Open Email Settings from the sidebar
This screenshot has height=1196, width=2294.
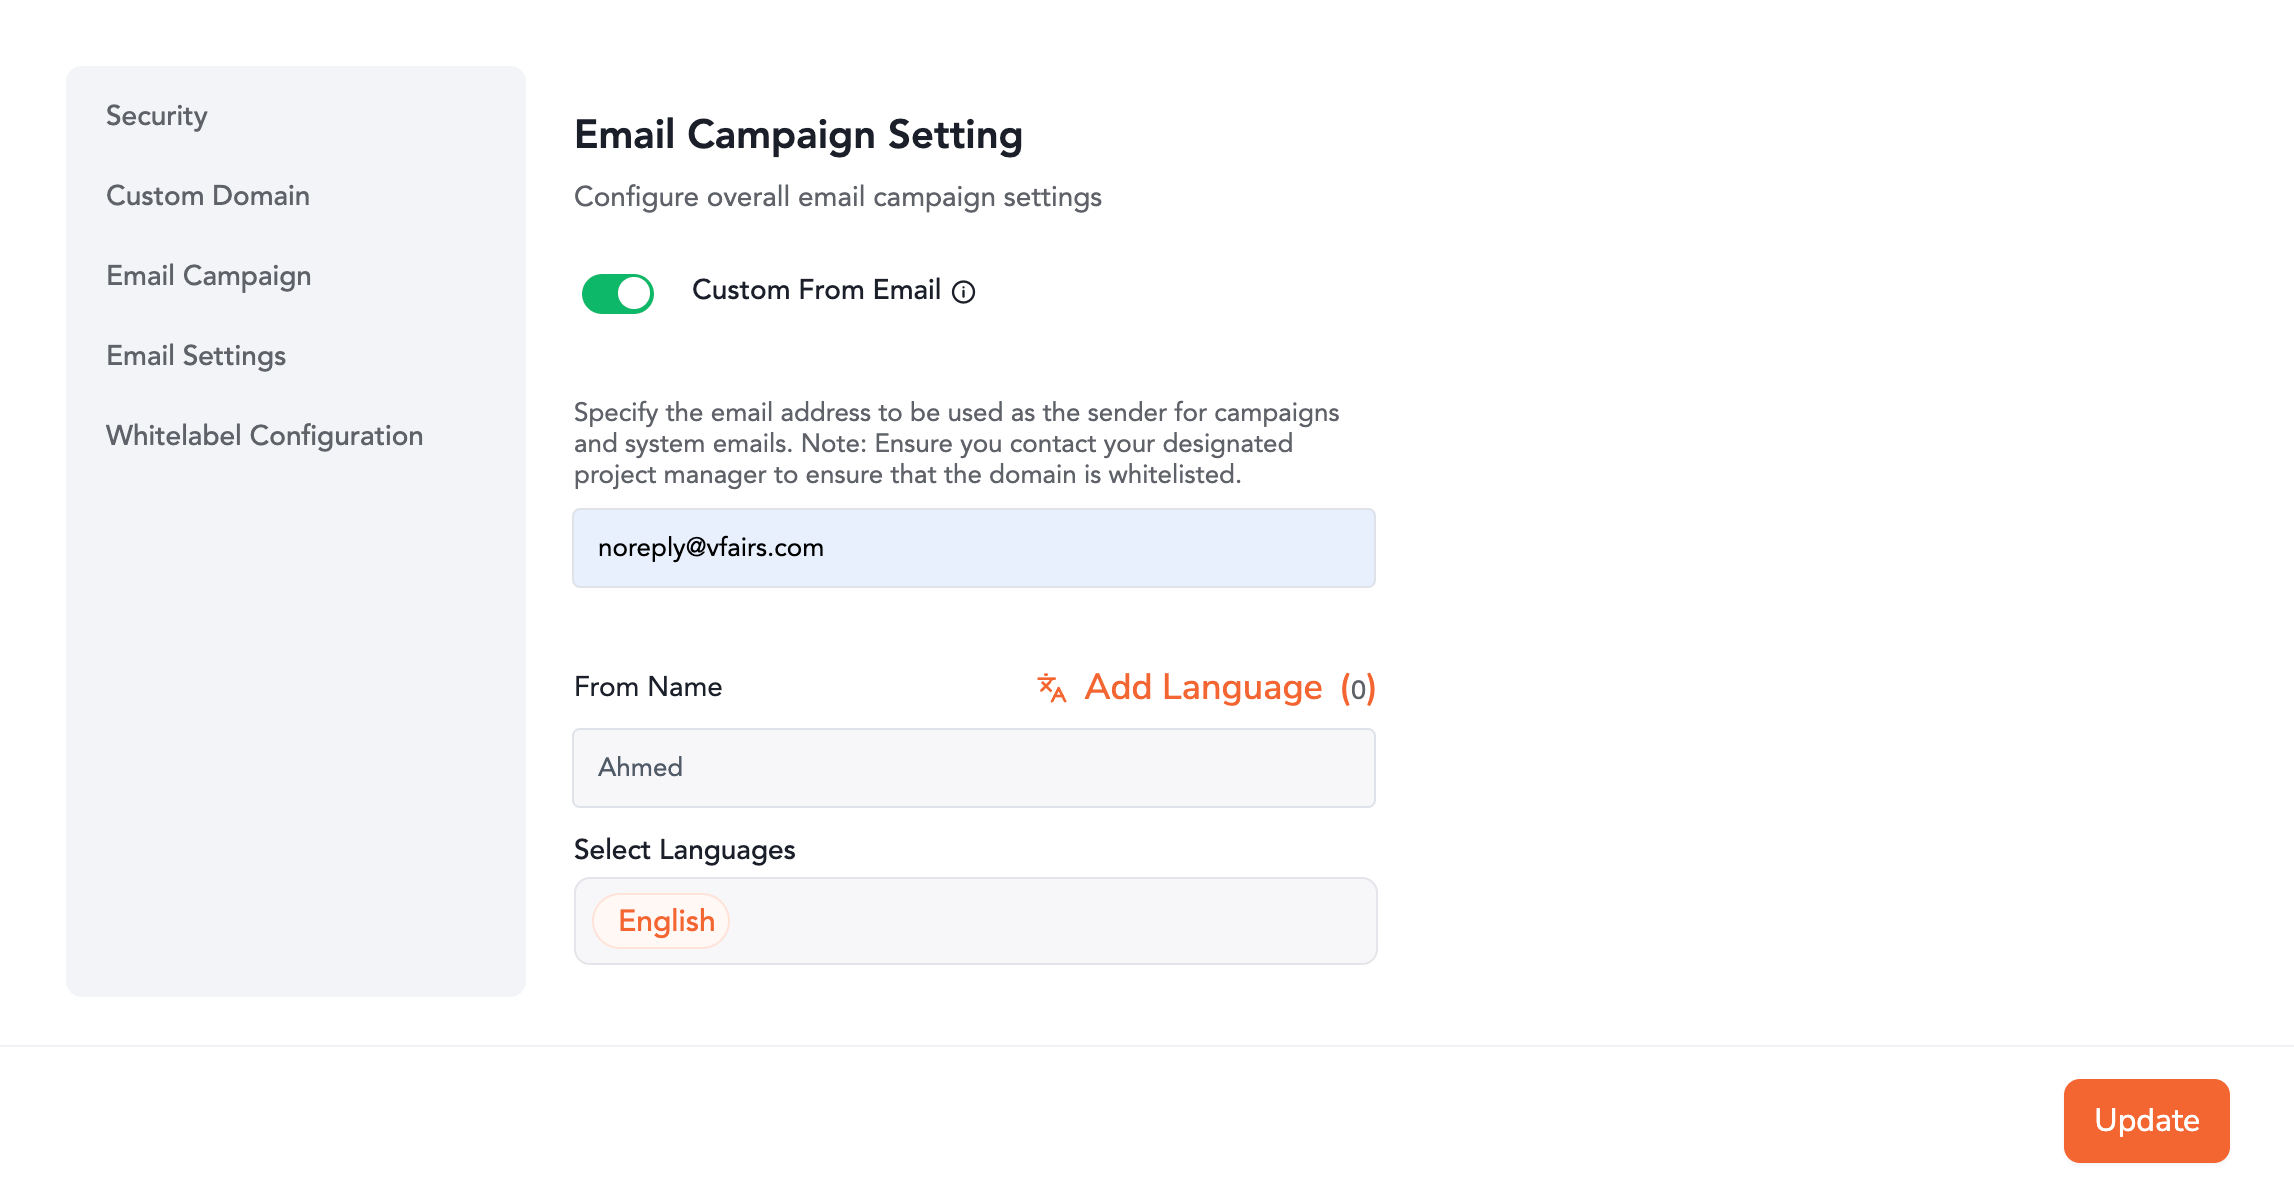196,356
